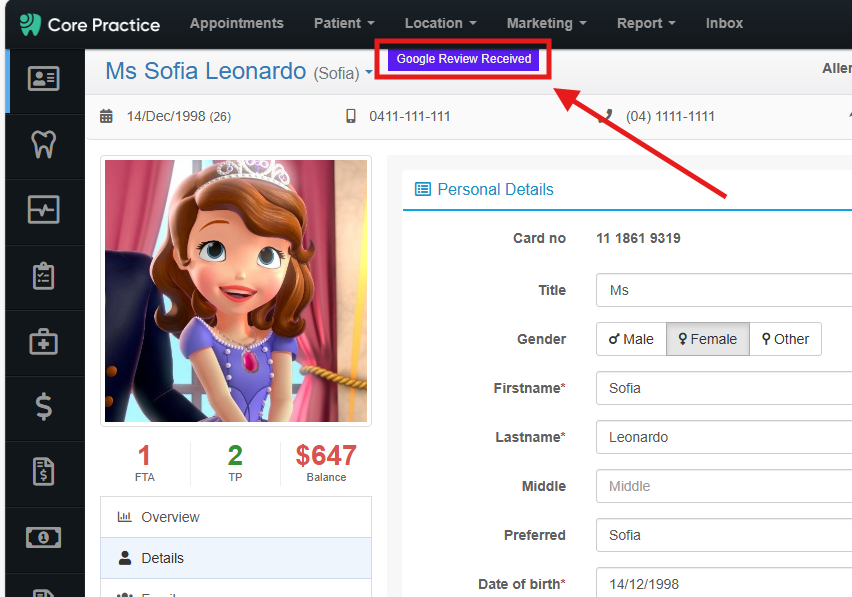Image resolution: width=852 pixels, height=597 pixels.
Task: Open the invoice document sidebar icon
Action: [43, 472]
